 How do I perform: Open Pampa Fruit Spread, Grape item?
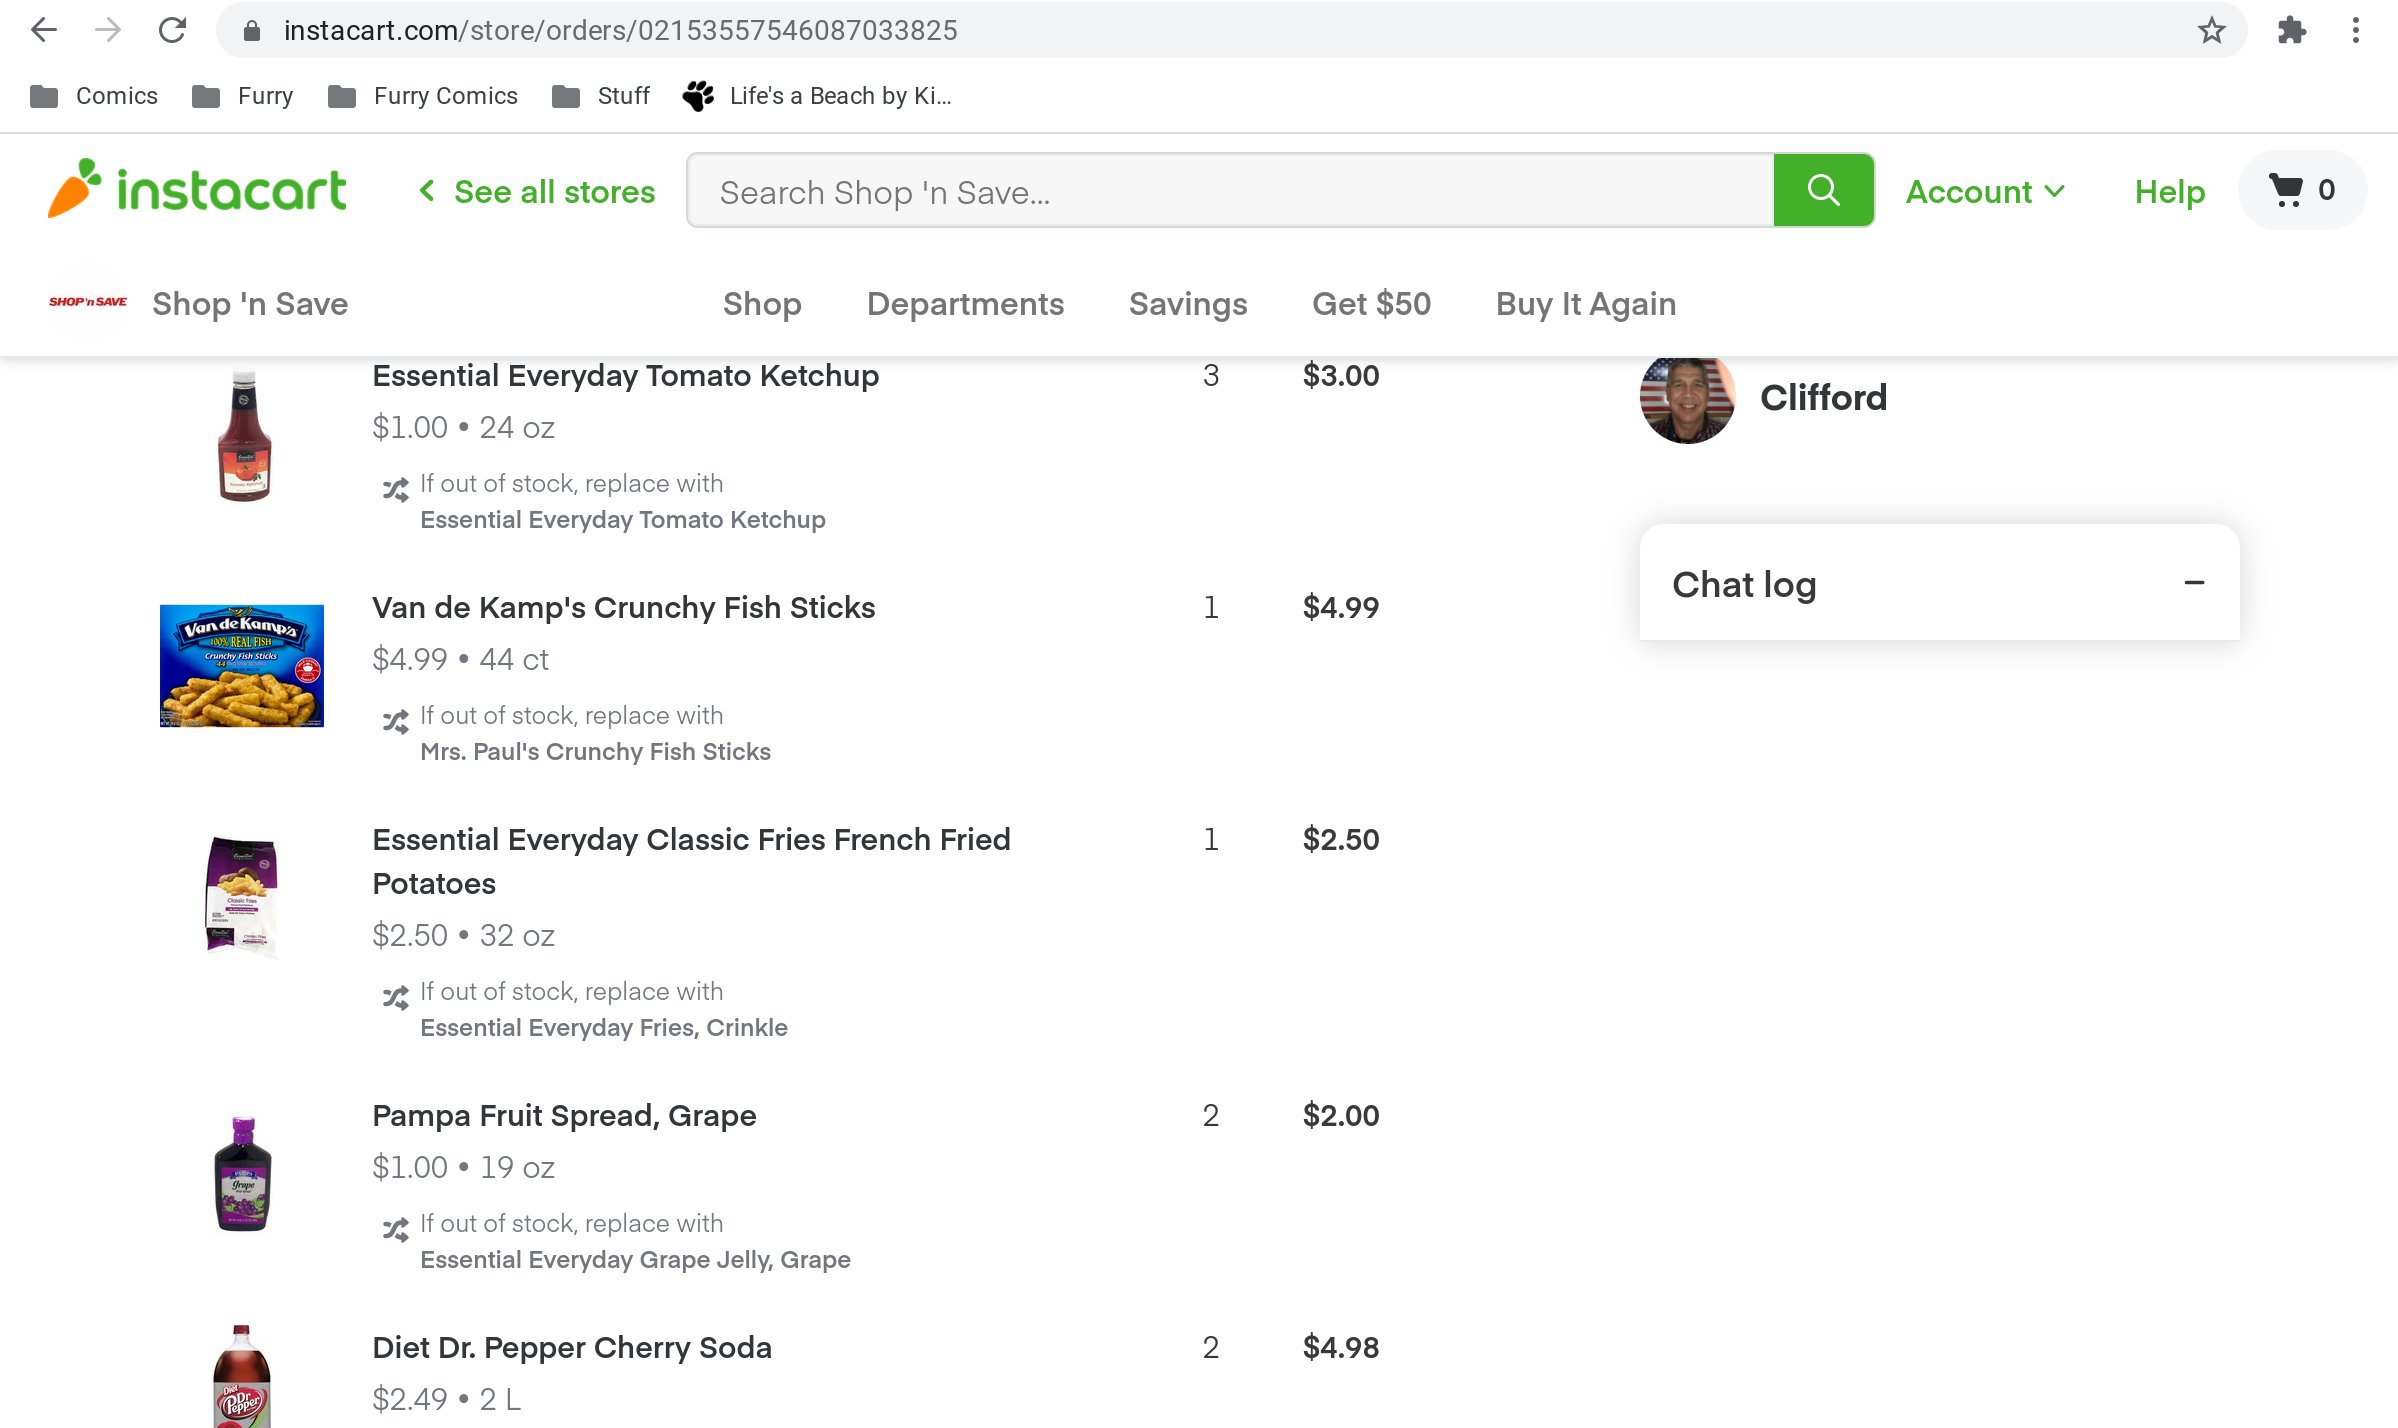point(564,1116)
